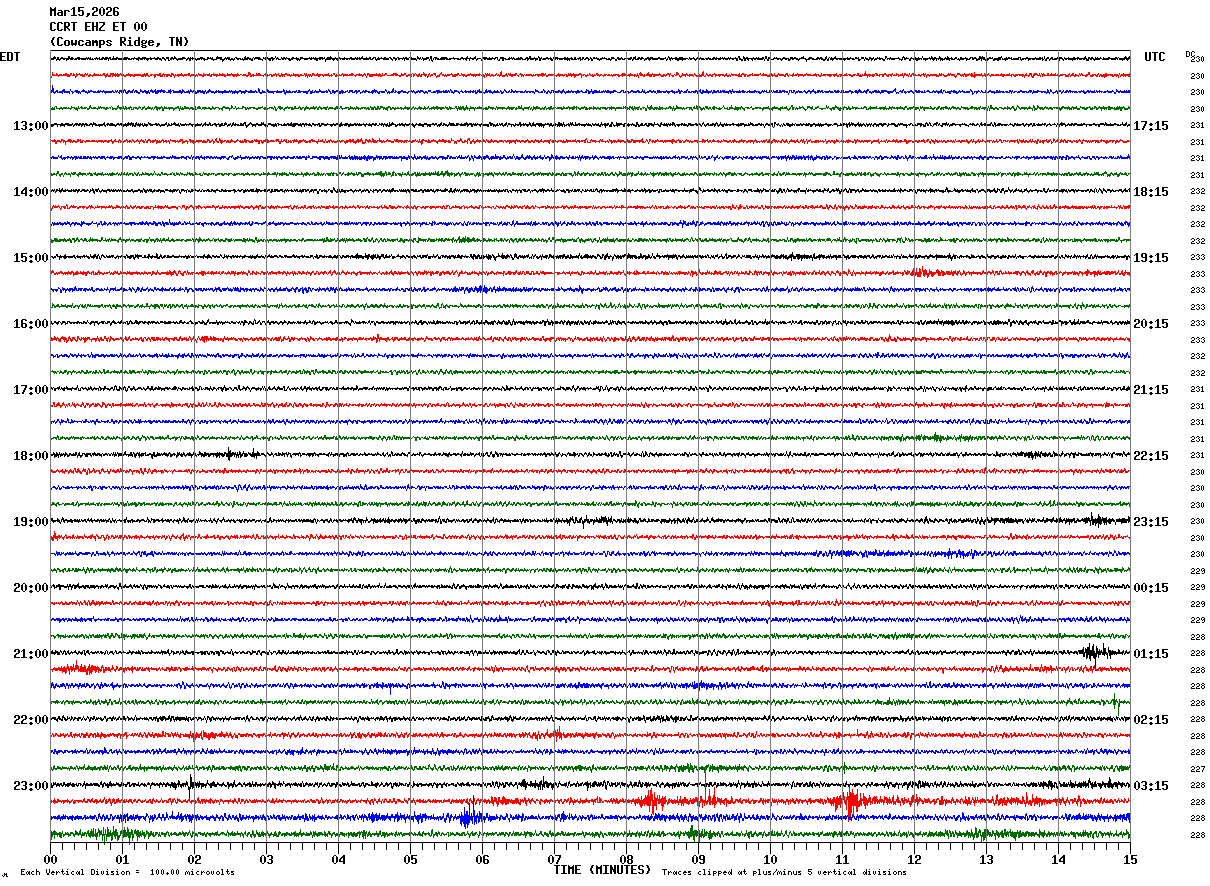Click the "DC" column header
Viewport: 1210px width, 886px height.
click(x=1190, y=54)
